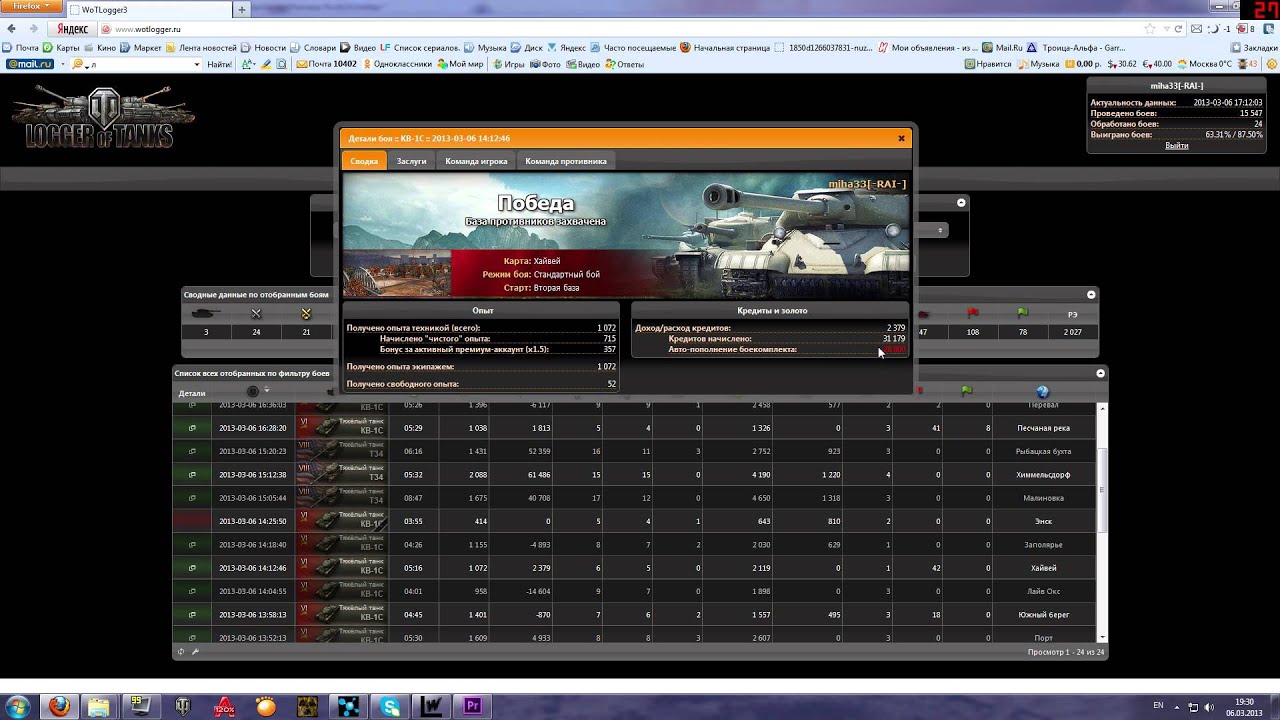Select the Песчаная река map cell
Viewport: 1280px width, 720px height.
click(x=1043, y=428)
